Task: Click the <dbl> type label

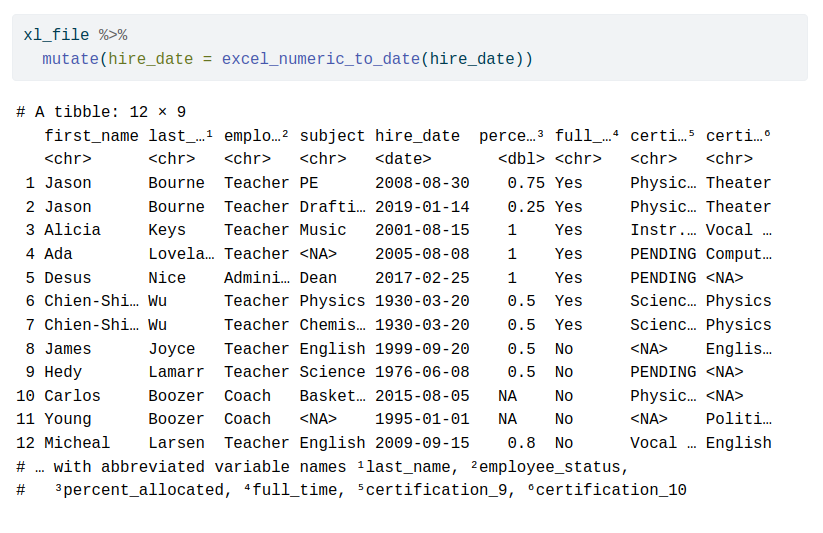Action: click(x=521, y=159)
